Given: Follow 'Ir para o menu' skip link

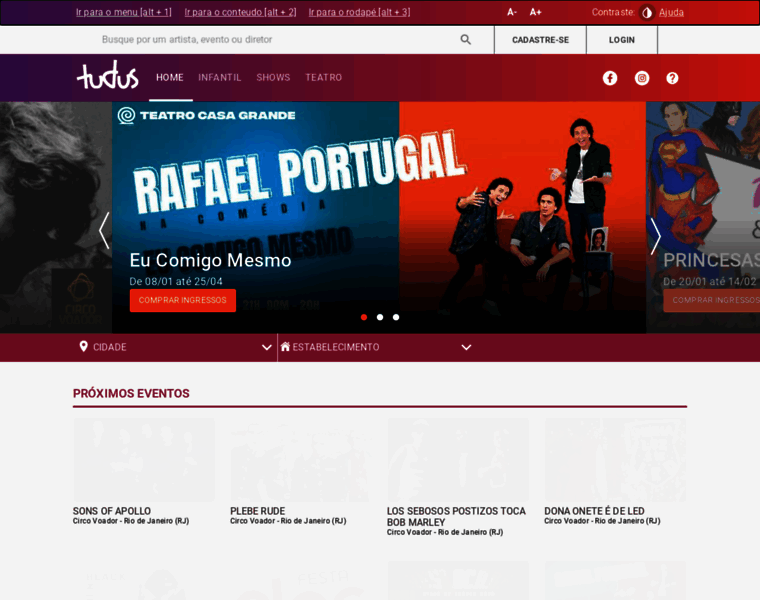Looking at the screenshot, I should (x=124, y=12).
